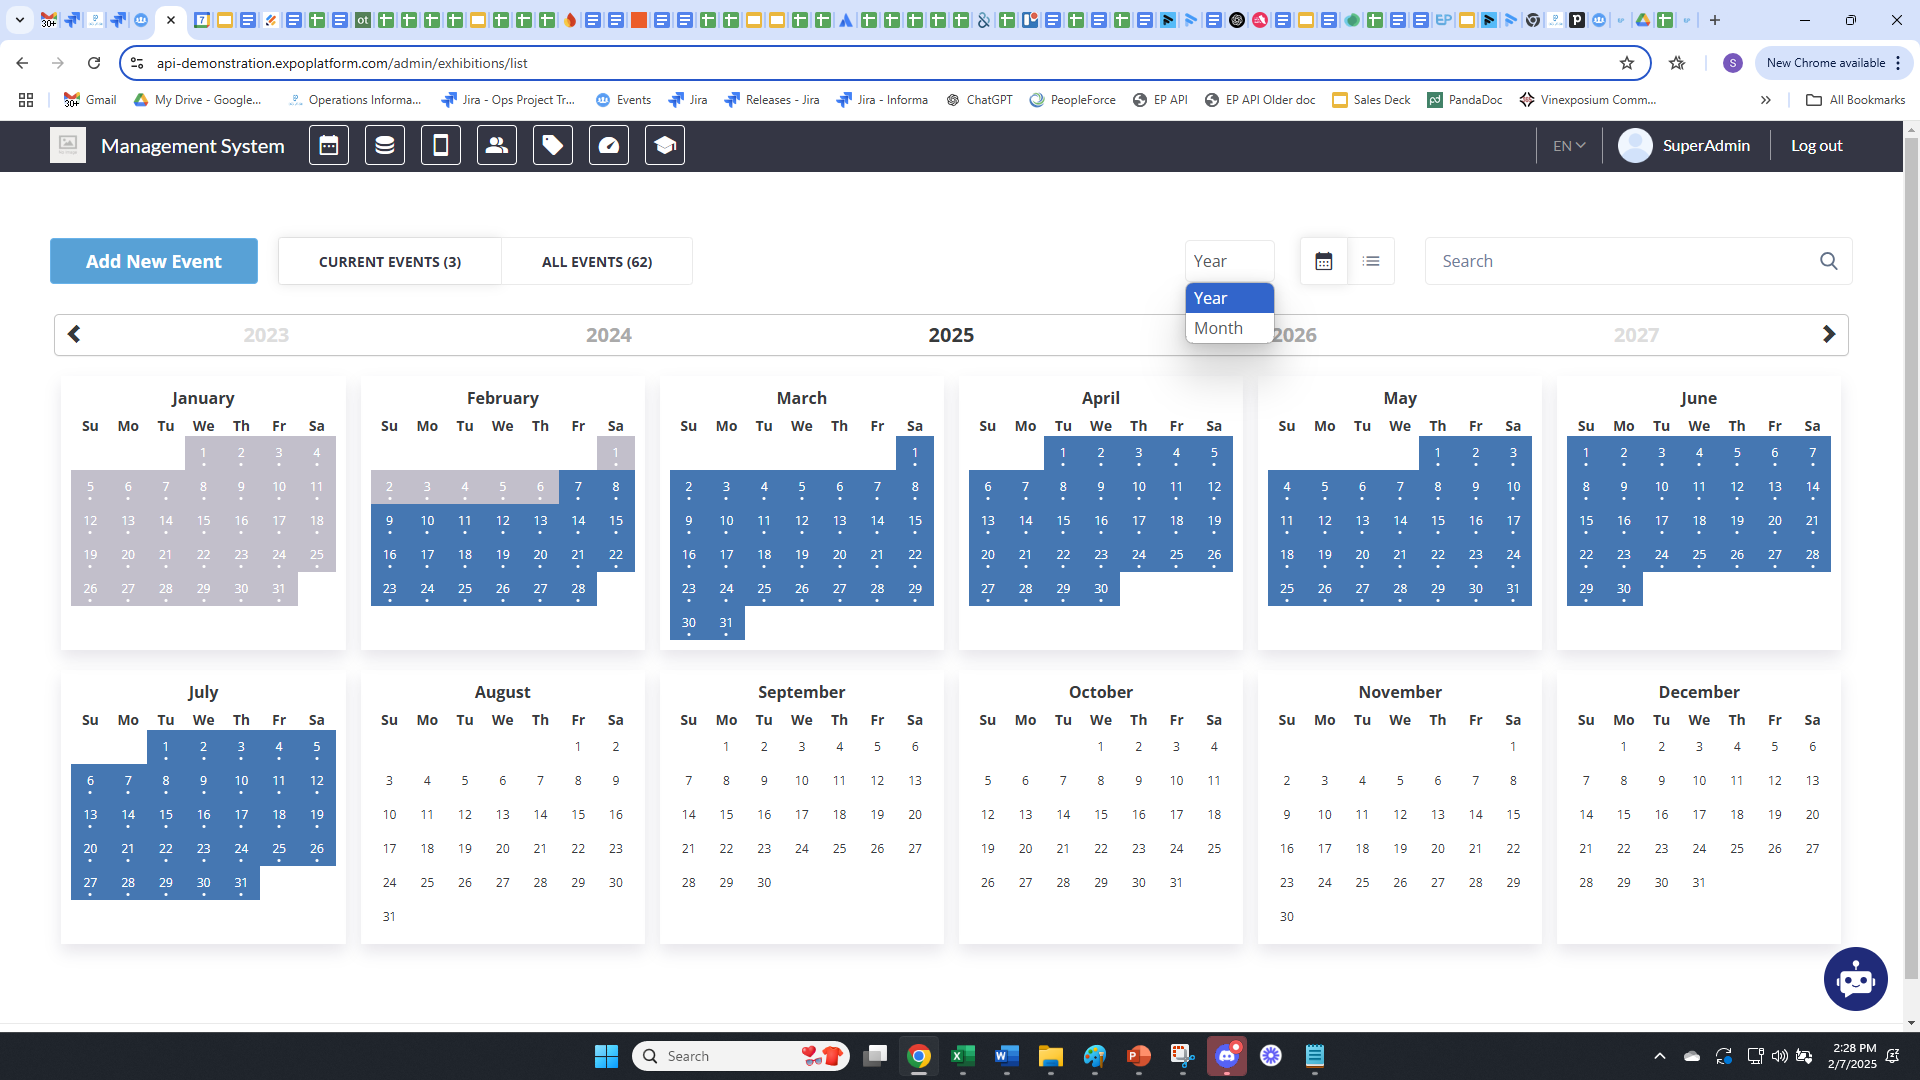Select CURRENT EVENTS (3) tab
The width and height of the screenshot is (1920, 1080).
tap(390, 262)
